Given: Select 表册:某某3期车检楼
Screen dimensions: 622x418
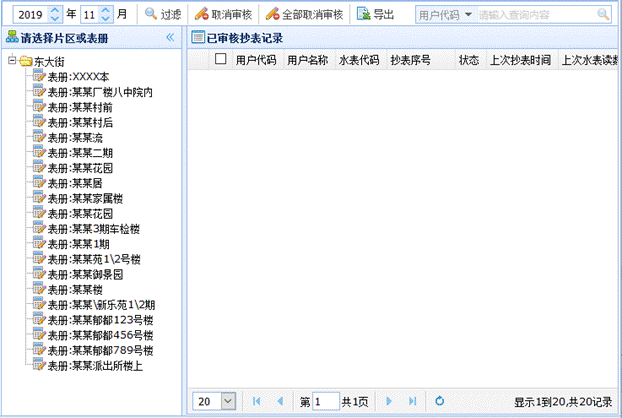Looking at the screenshot, I should 94,229.
